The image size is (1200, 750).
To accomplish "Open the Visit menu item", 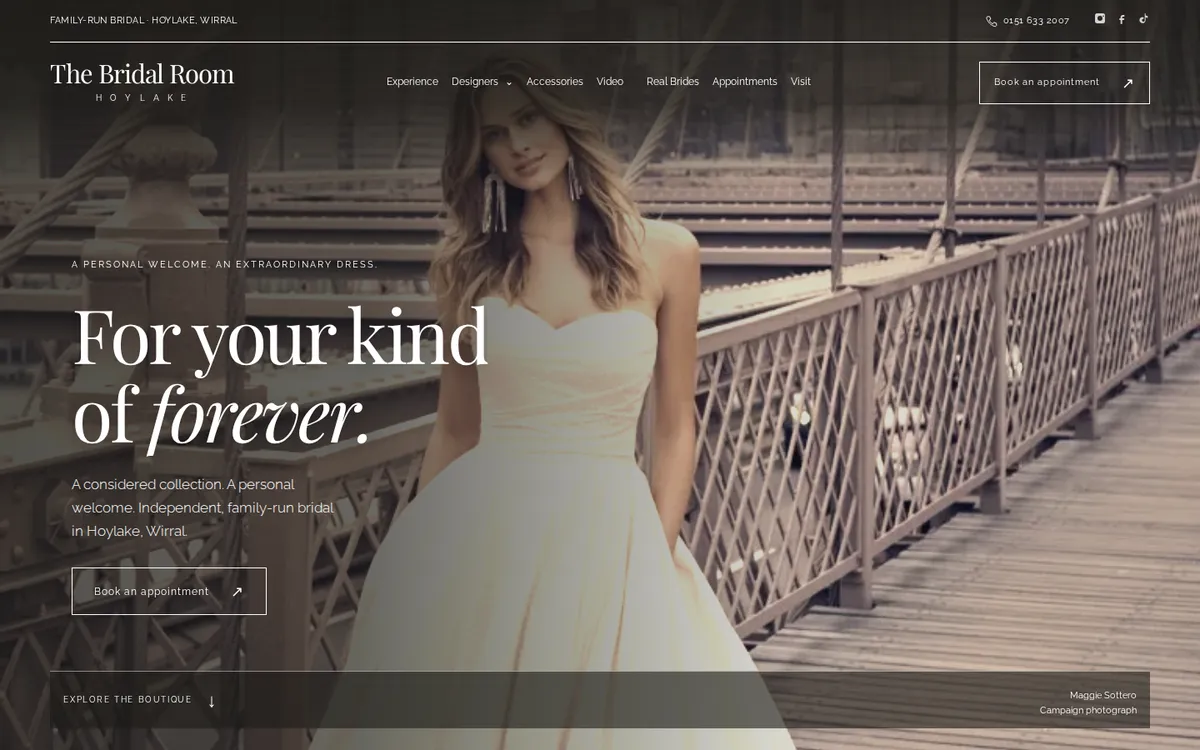I will pyautogui.click(x=800, y=82).
